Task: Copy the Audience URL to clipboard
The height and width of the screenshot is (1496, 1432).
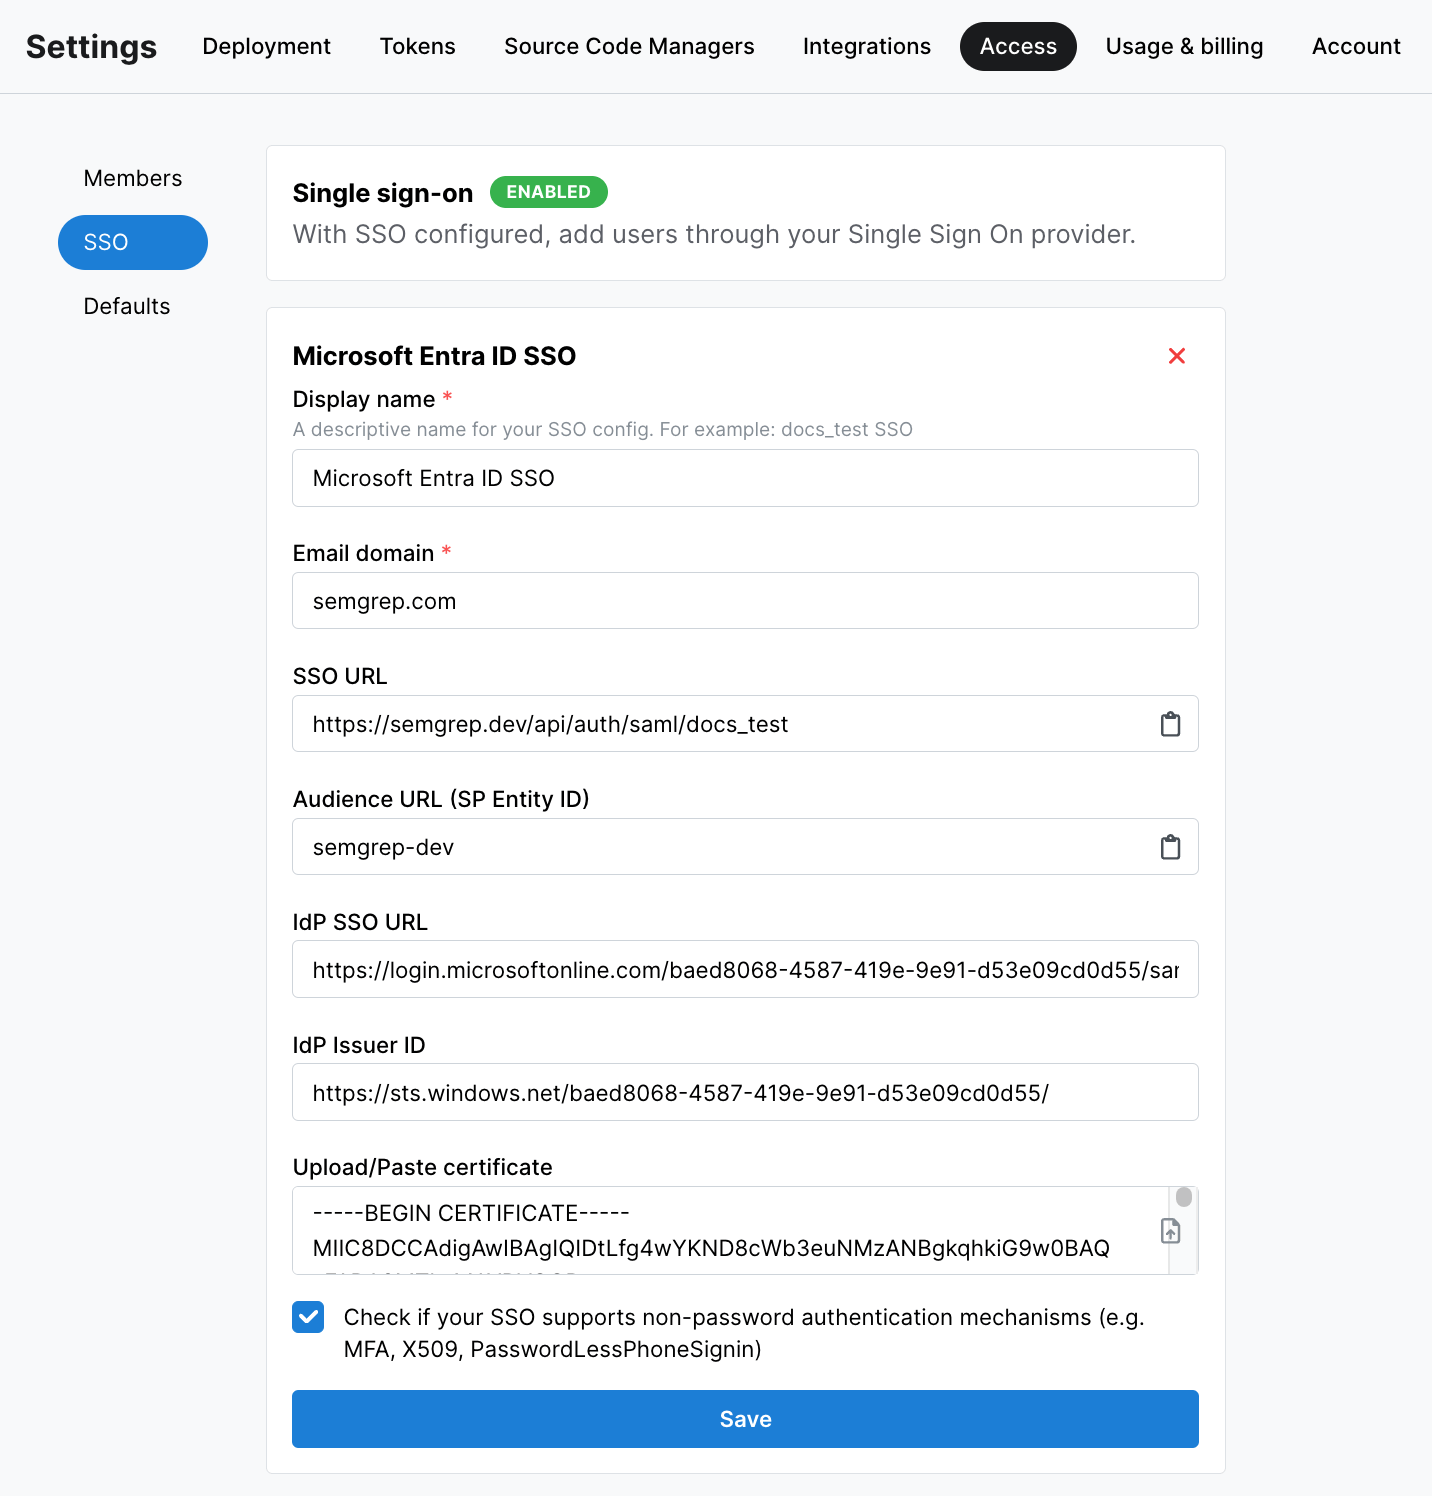Action: [1171, 846]
